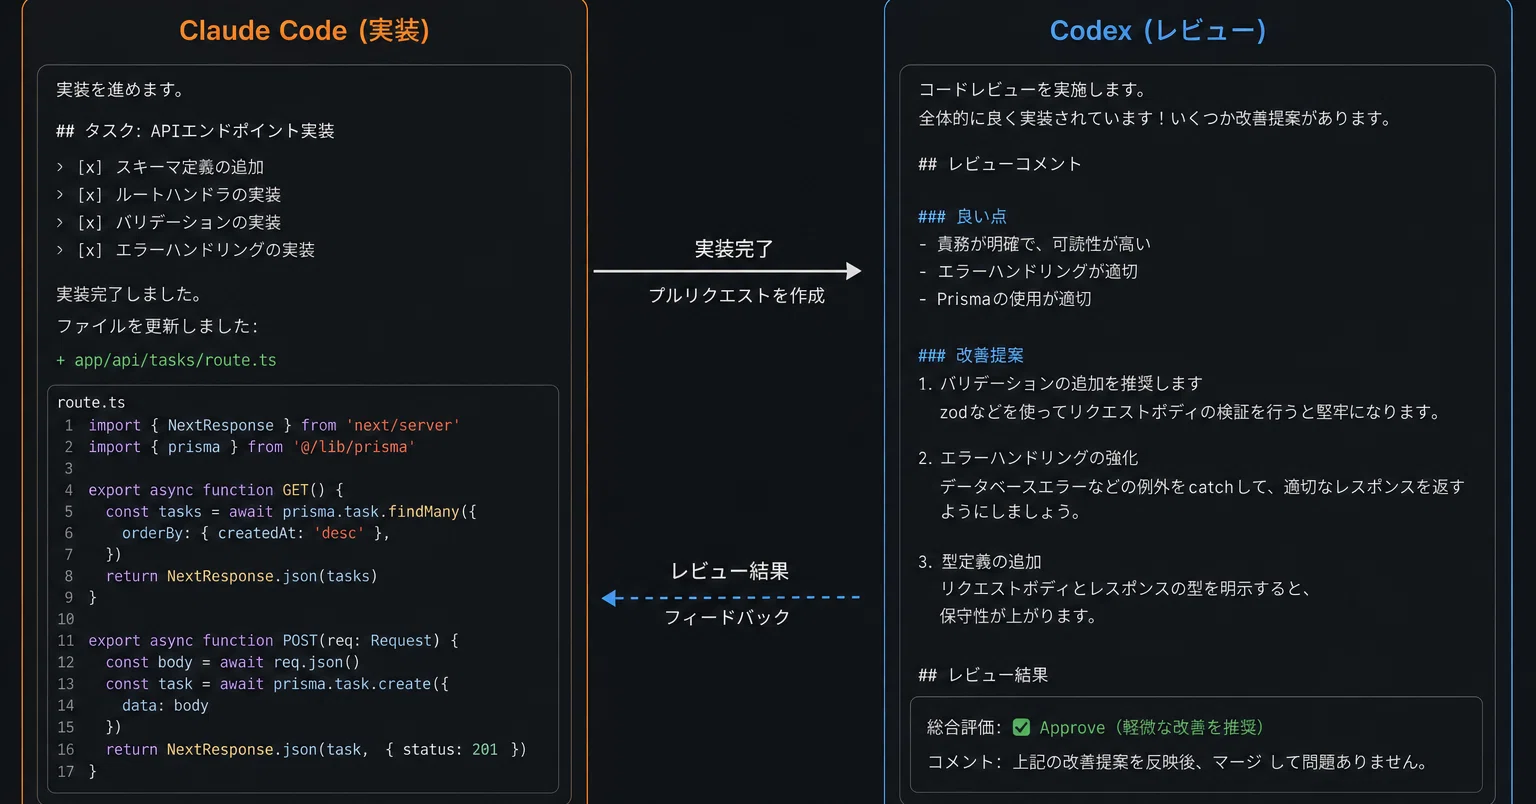1536x804 pixels.
Task: Click the 'レビュー結果' center arrow label
Action: click(730, 571)
